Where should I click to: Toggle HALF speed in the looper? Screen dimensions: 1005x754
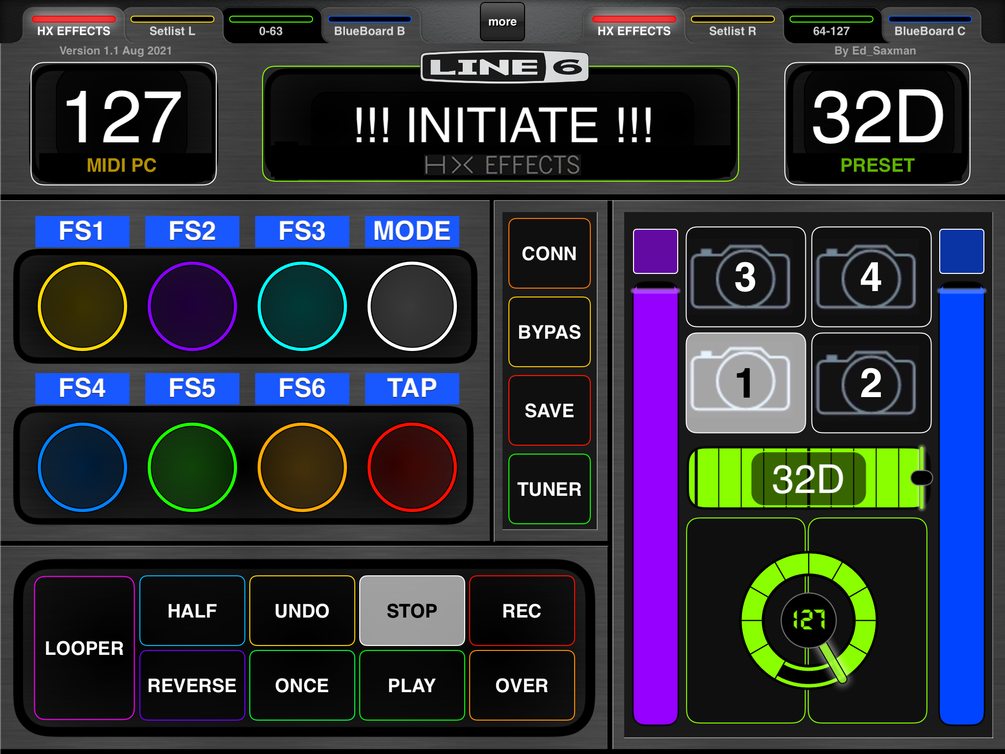(192, 610)
